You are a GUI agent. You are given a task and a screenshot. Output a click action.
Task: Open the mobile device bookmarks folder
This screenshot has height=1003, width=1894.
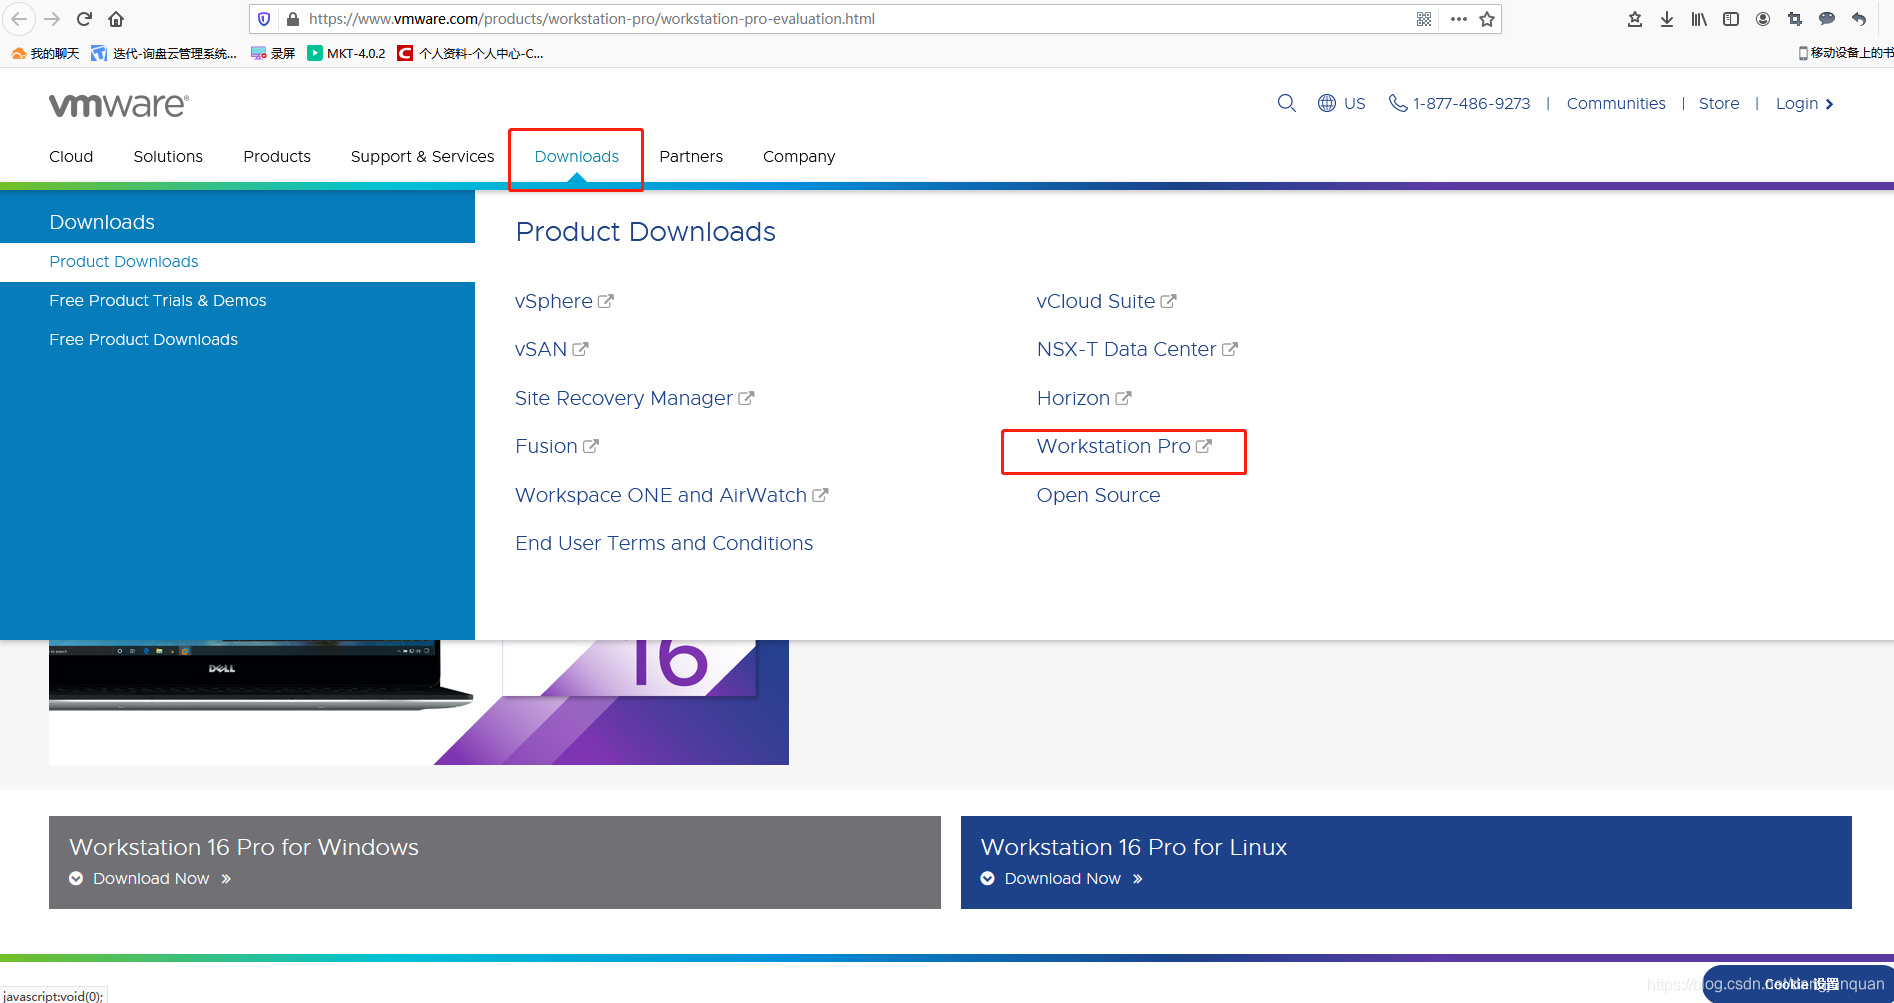(1846, 53)
